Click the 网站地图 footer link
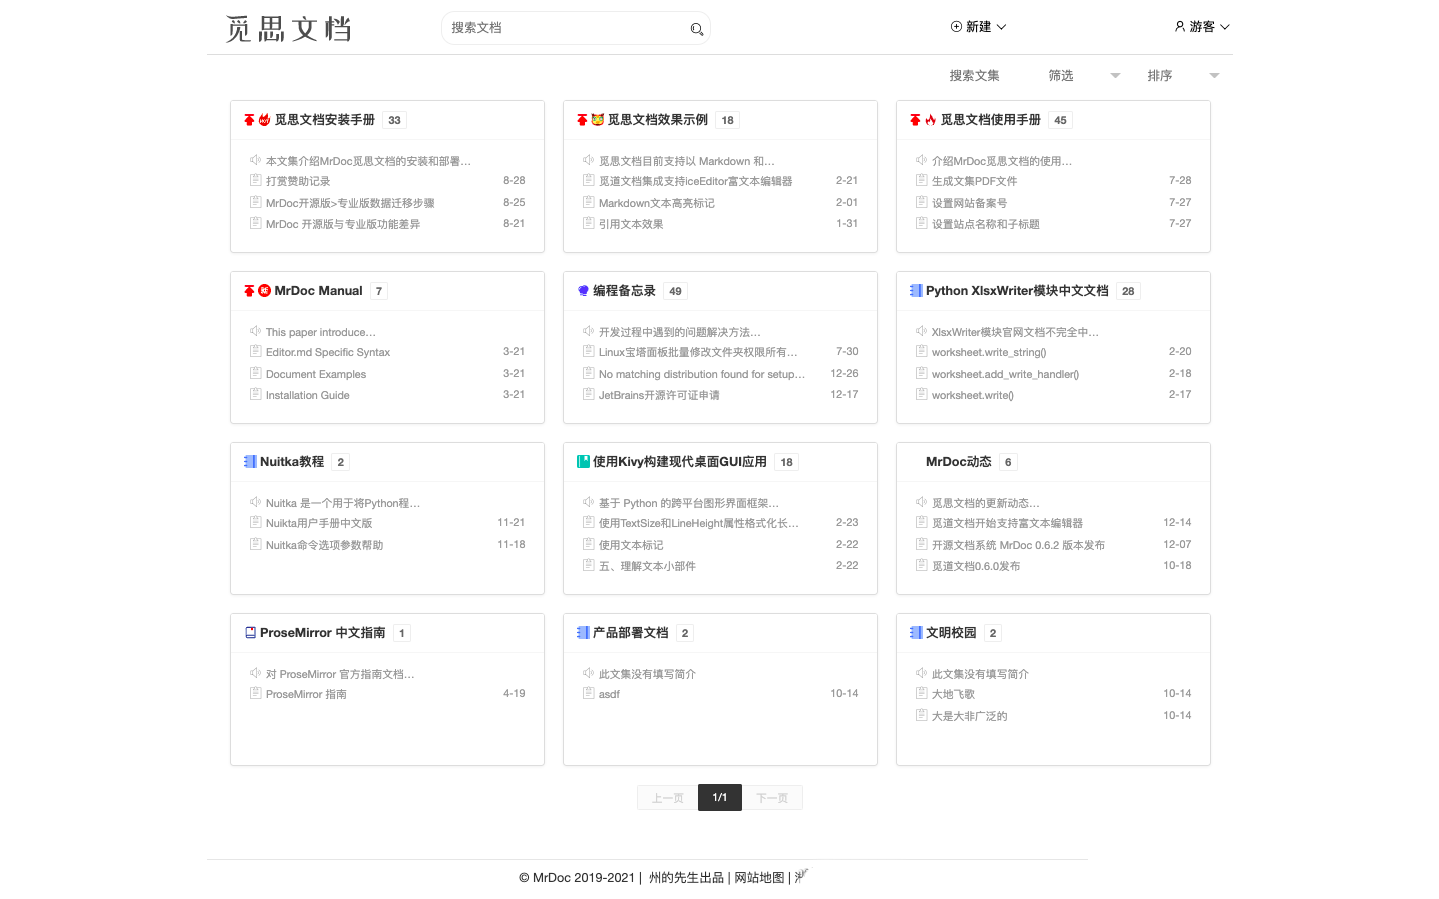The width and height of the screenshot is (1439, 899). [759, 878]
